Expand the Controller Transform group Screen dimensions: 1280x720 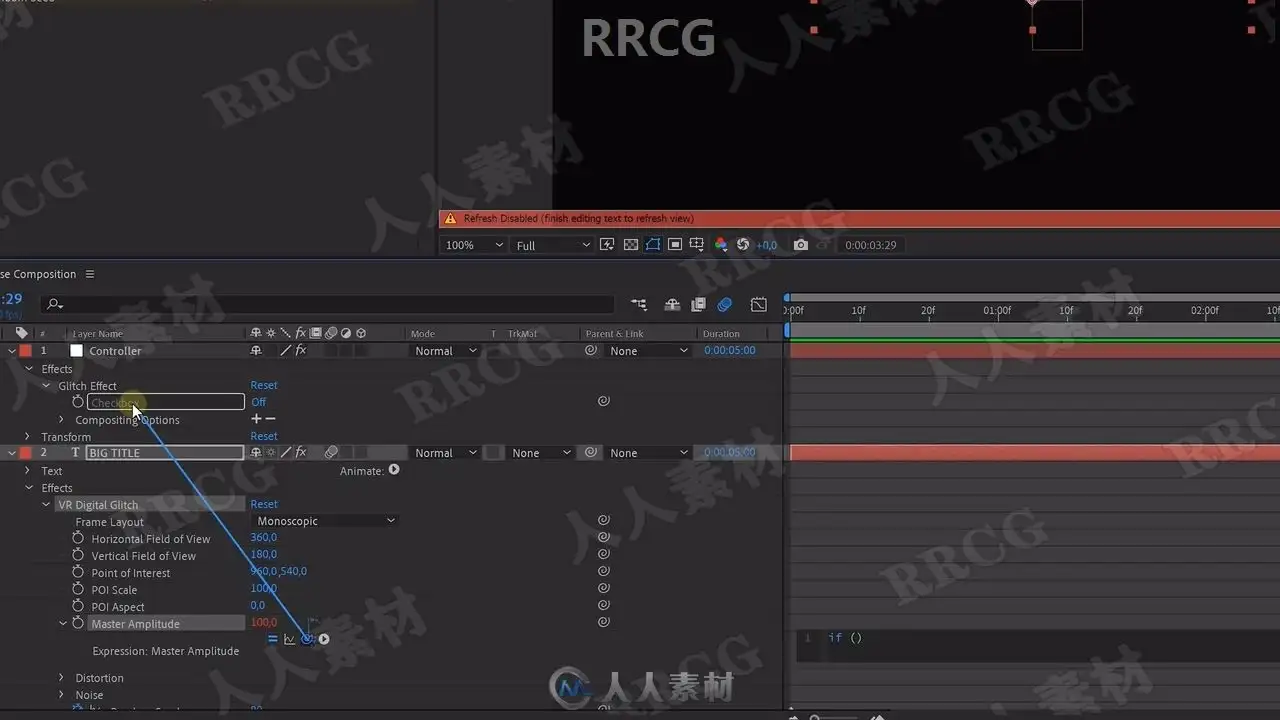pyautogui.click(x=29, y=437)
